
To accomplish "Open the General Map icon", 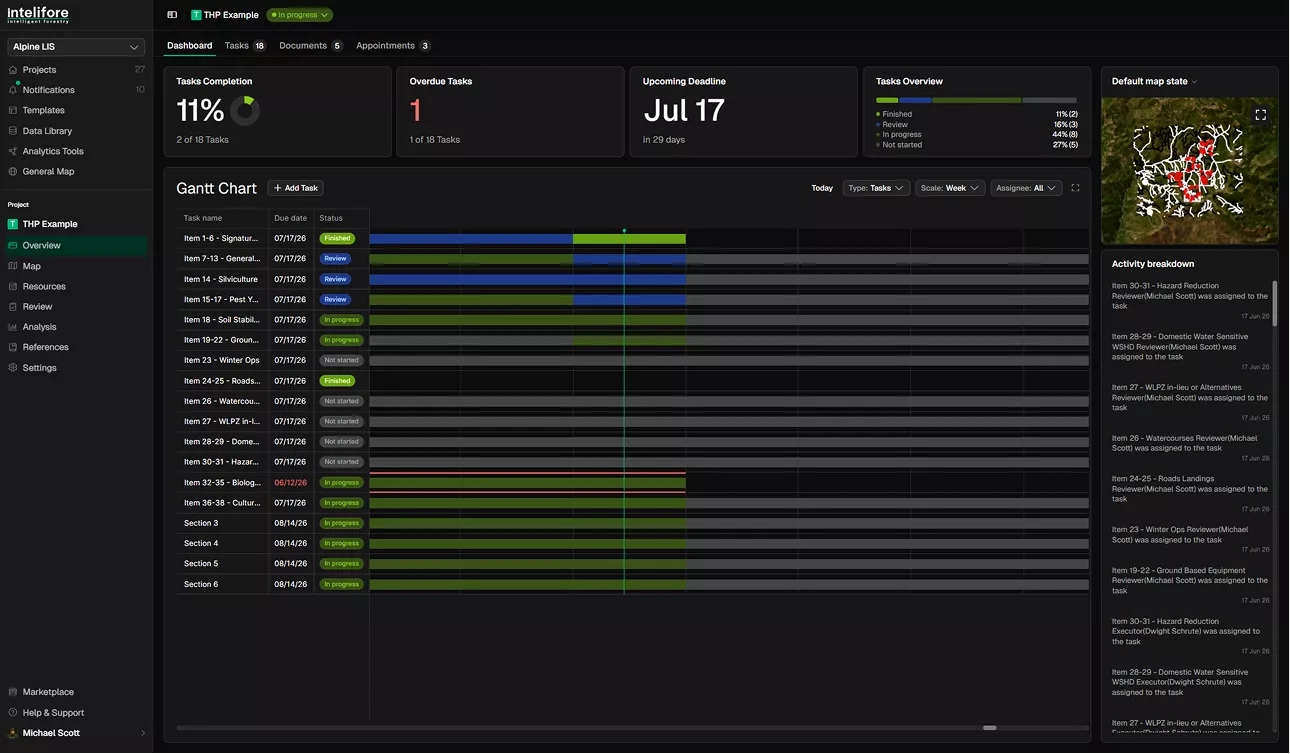I will pos(13,171).
